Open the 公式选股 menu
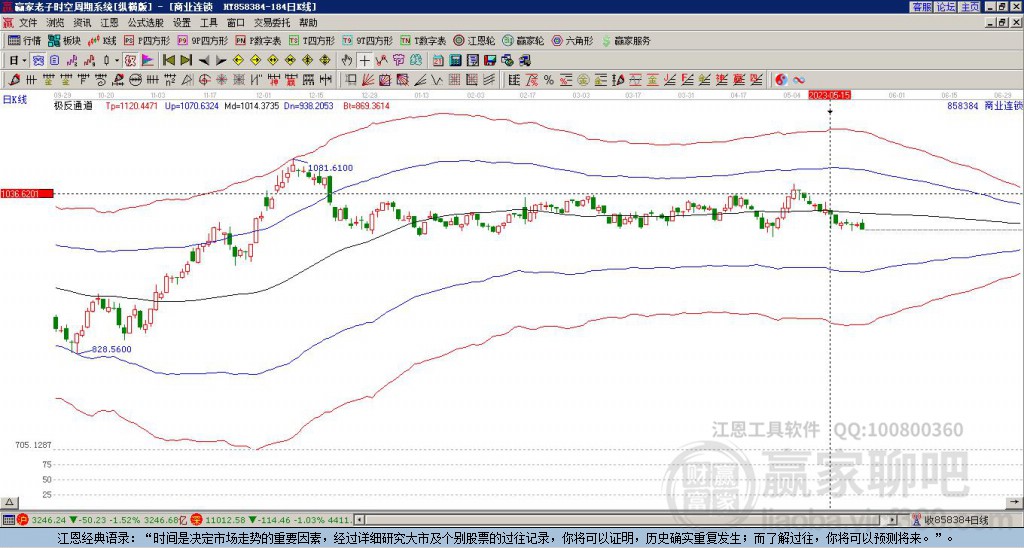This screenshot has width=1024, height=548. [145, 22]
